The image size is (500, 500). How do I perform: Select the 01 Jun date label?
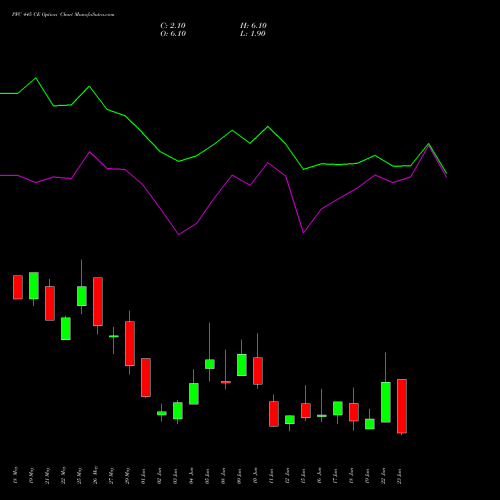pos(143,476)
